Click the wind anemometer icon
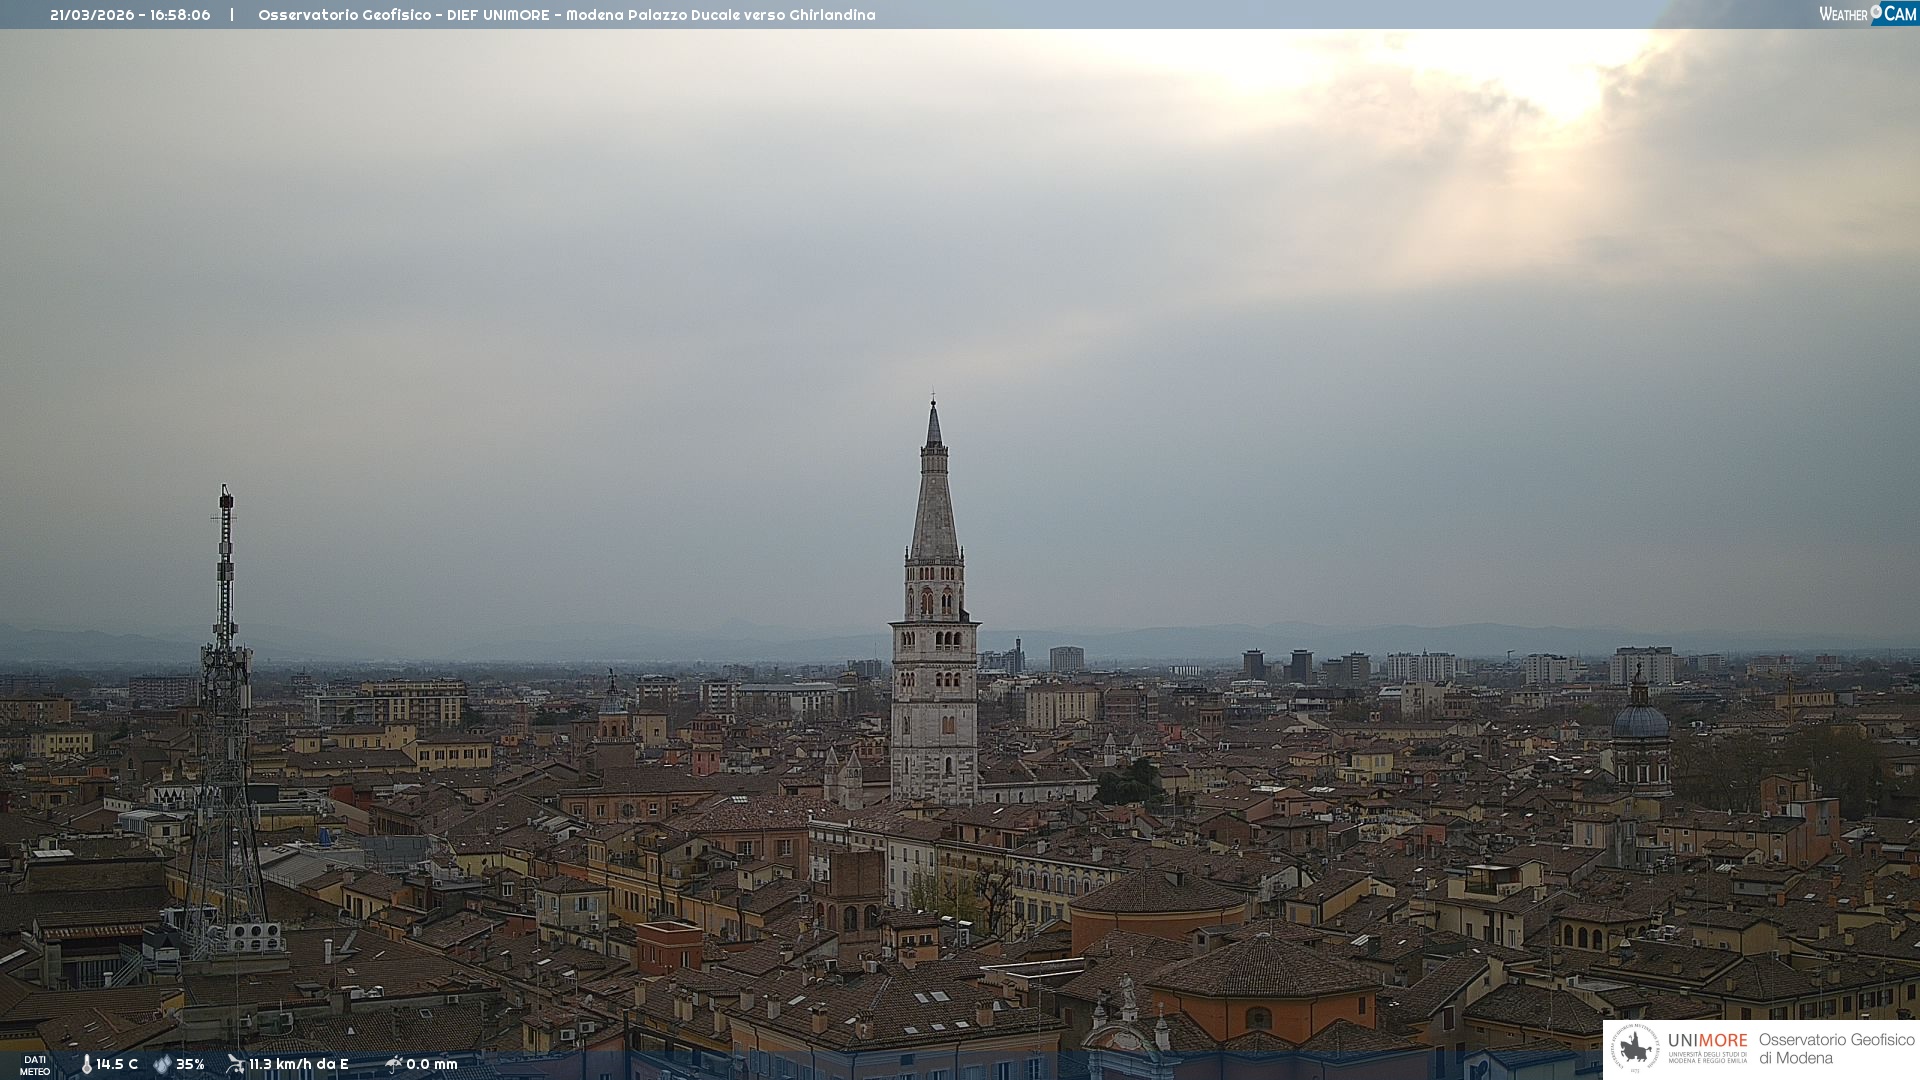This screenshot has height=1080, width=1920. [235, 1064]
